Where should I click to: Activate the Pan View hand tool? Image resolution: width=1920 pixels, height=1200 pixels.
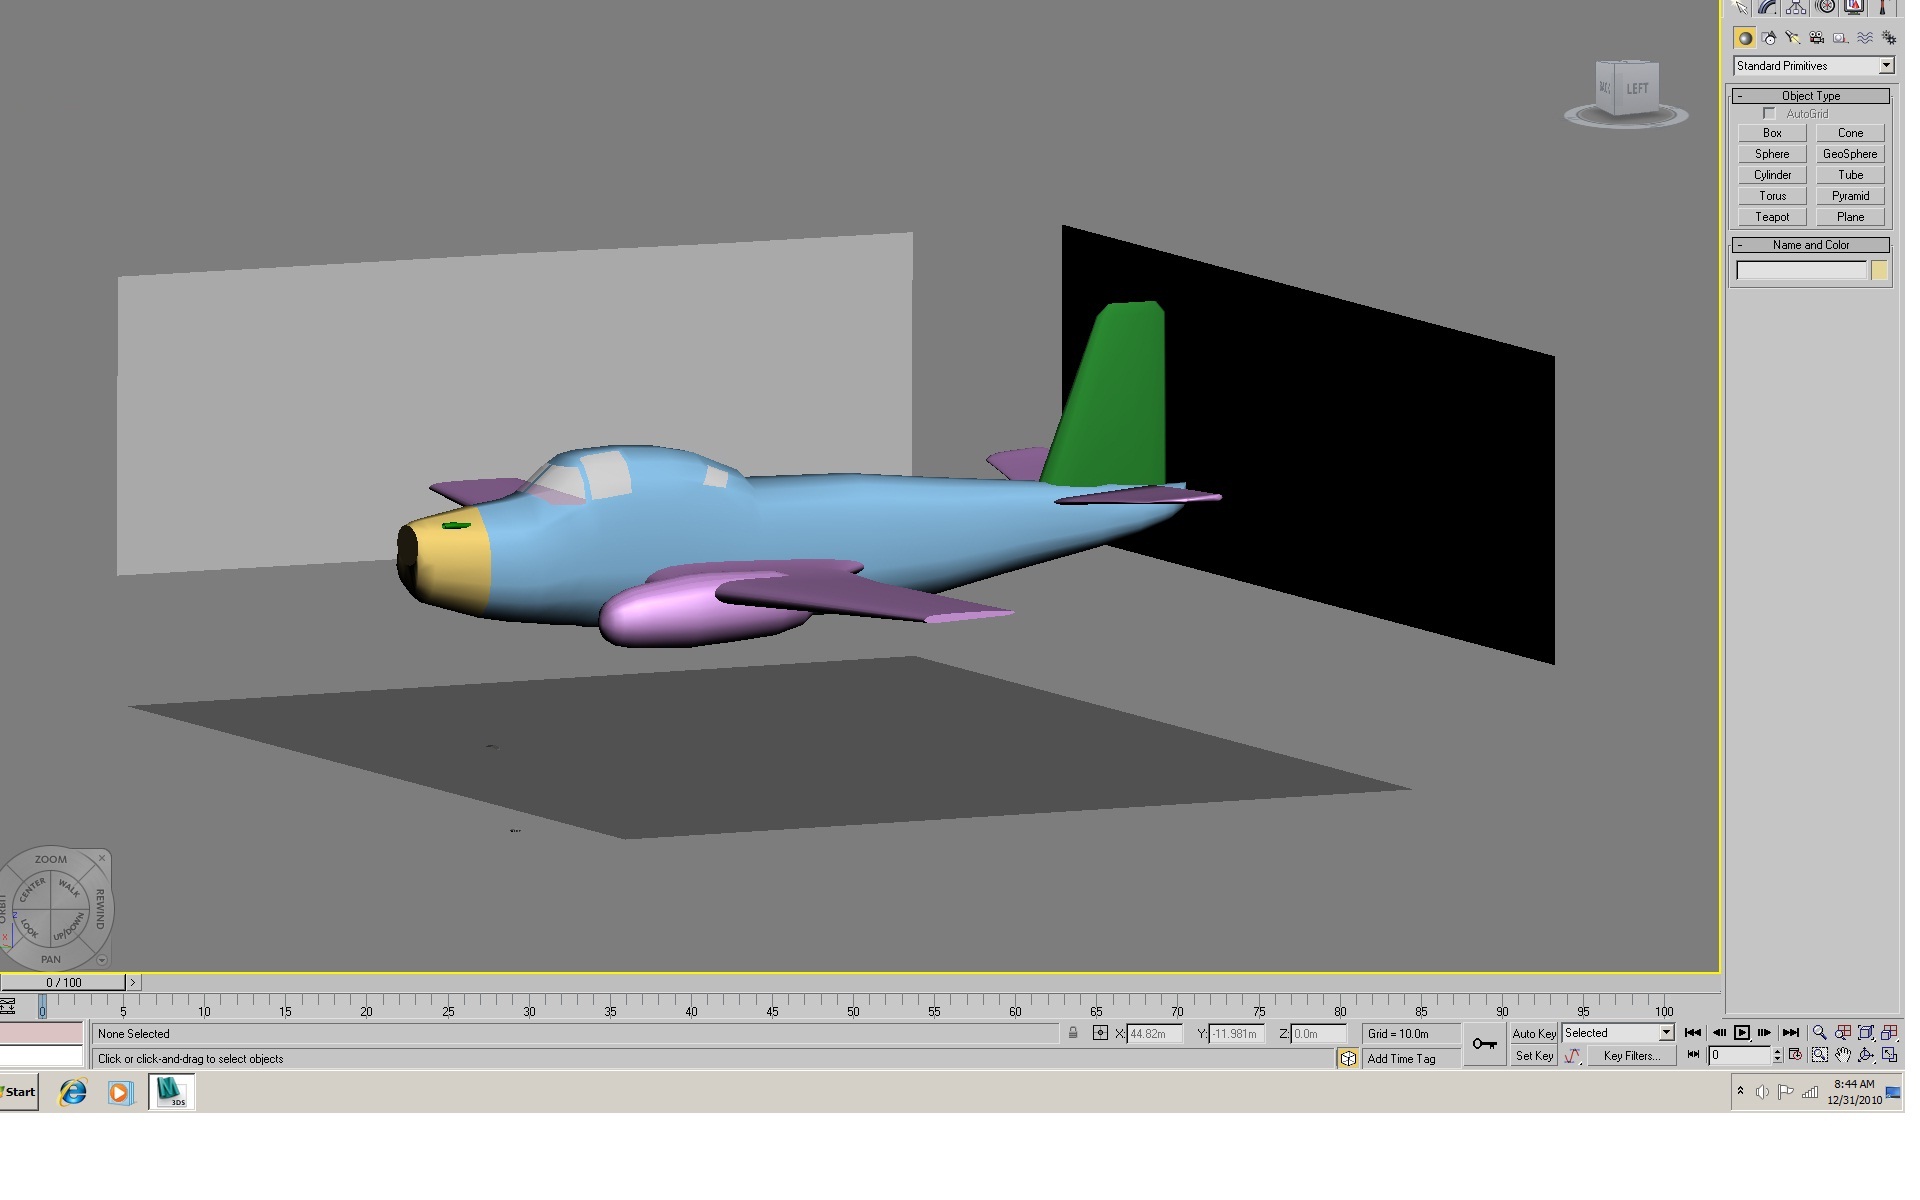click(x=1843, y=1055)
